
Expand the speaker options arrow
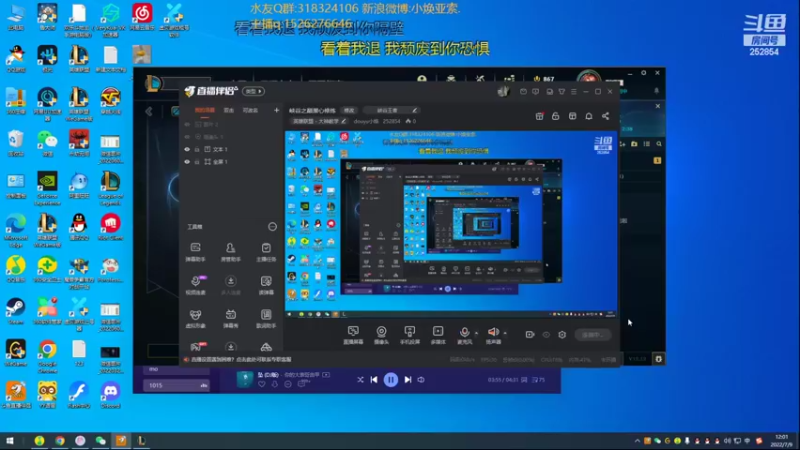(x=505, y=333)
